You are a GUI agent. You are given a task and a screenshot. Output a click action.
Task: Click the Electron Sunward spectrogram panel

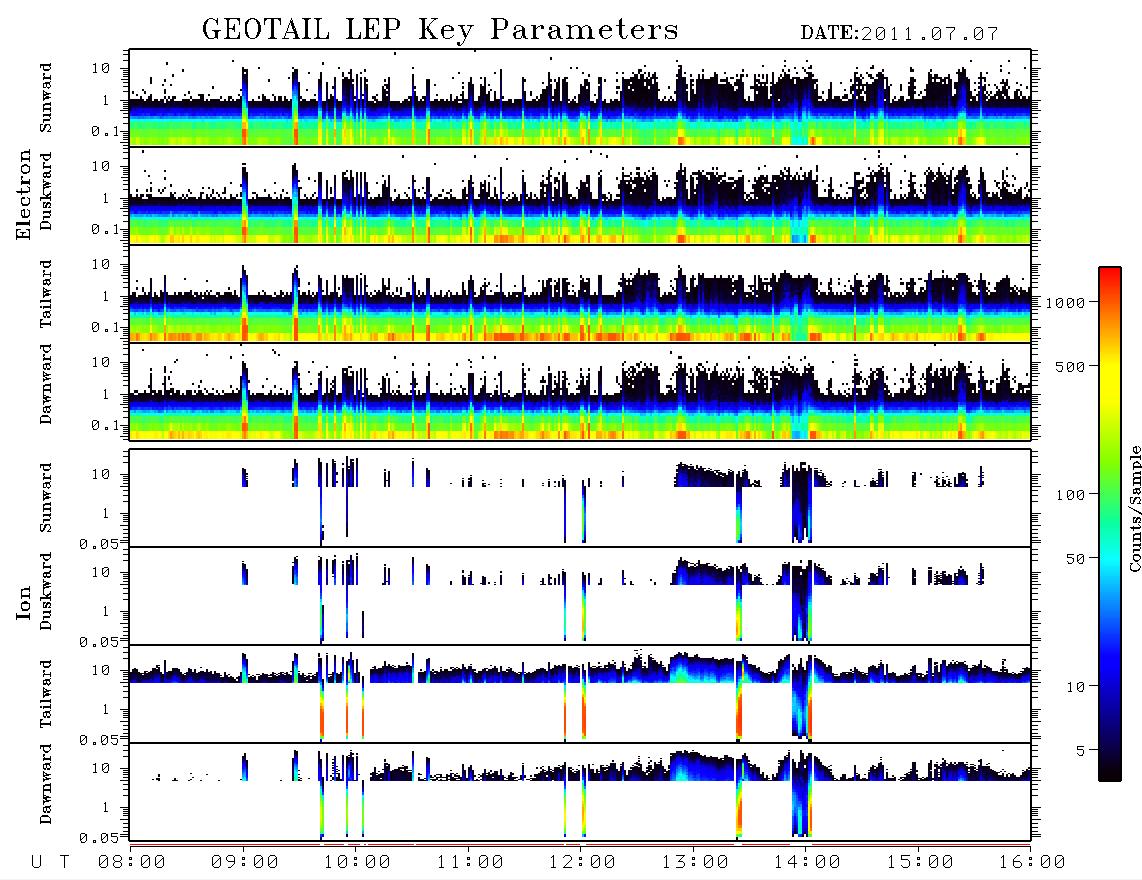coord(580,98)
